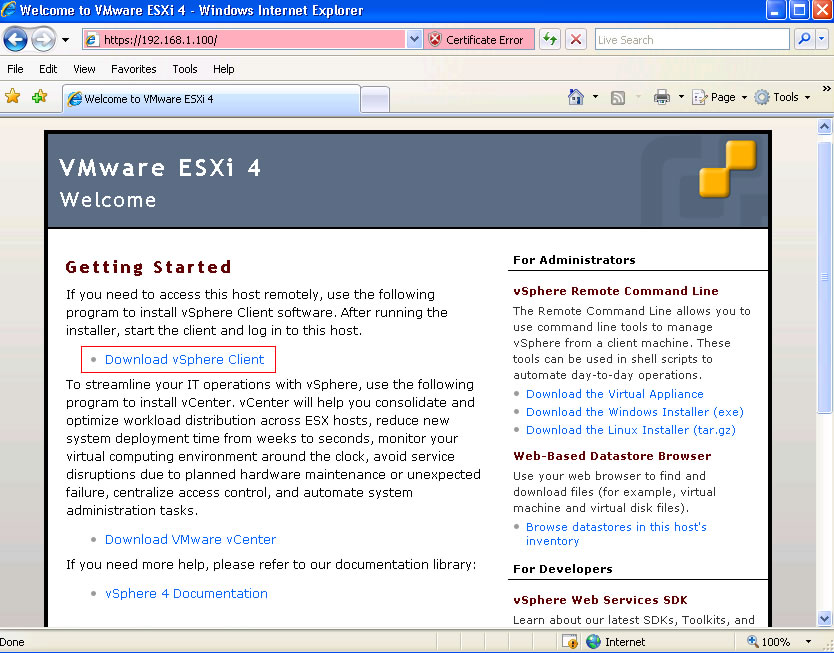Show more command bar items chevron

tap(826, 88)
